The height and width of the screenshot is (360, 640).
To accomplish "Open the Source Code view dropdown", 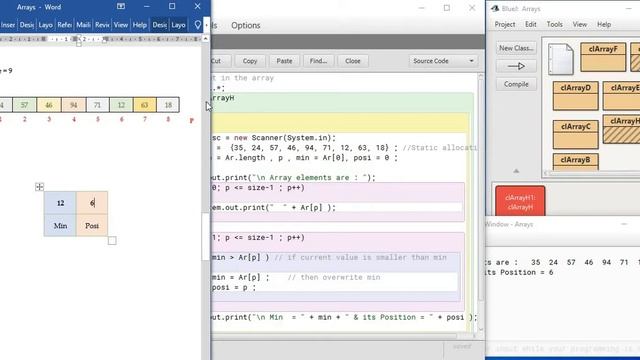I will 443,61.
